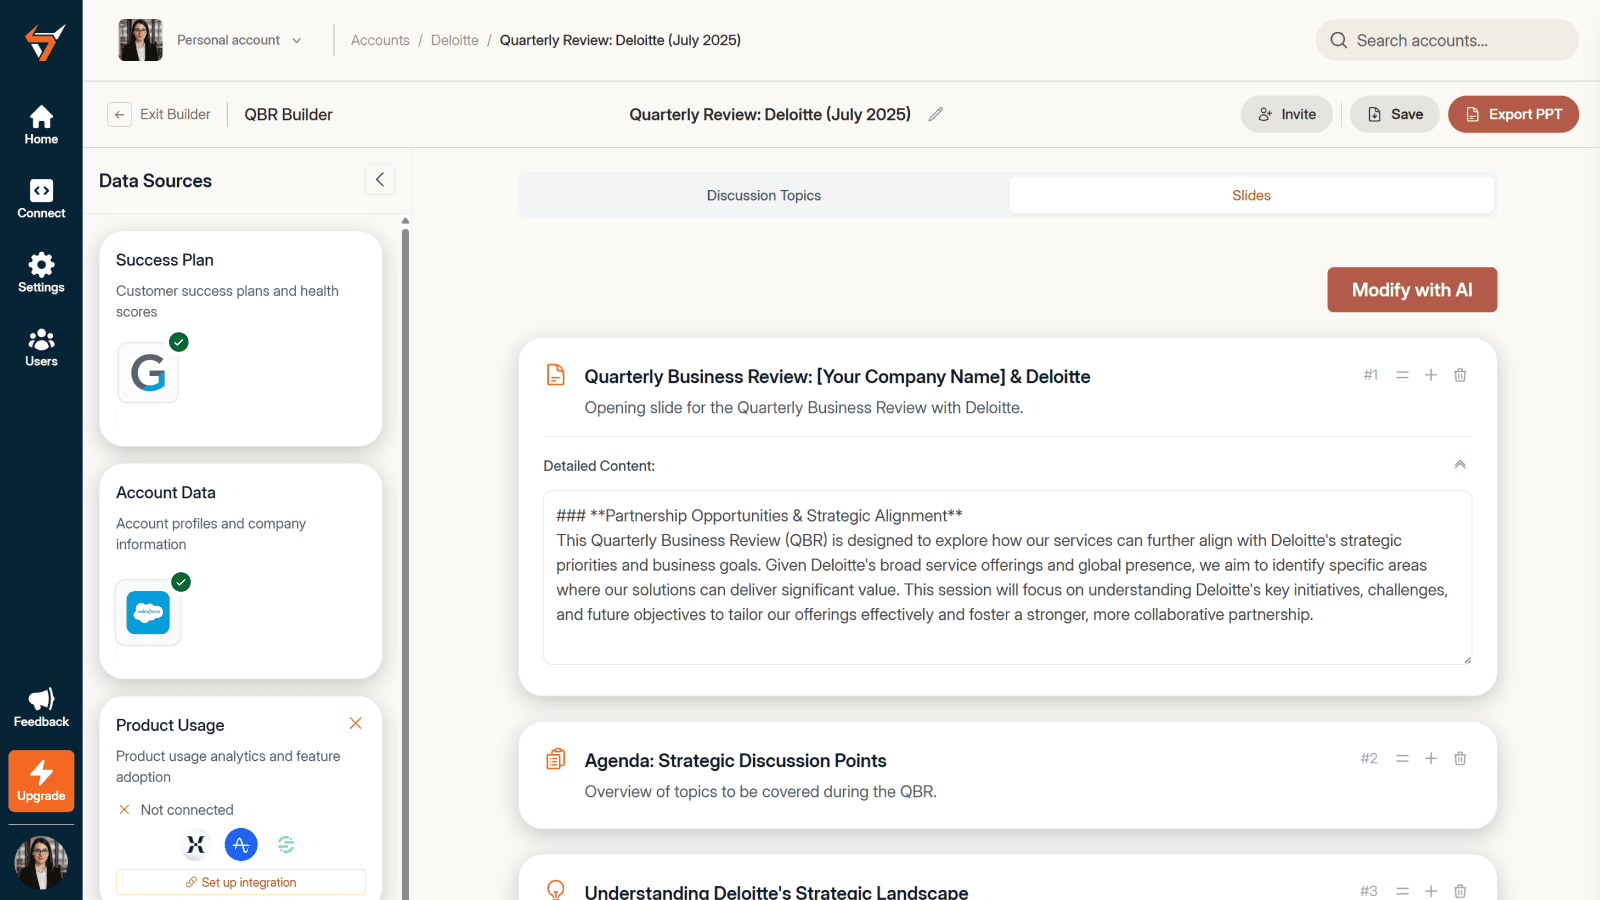1600x900 pixels.
Task: Navigate to Accounts breadcrumb
Action: 380,40
